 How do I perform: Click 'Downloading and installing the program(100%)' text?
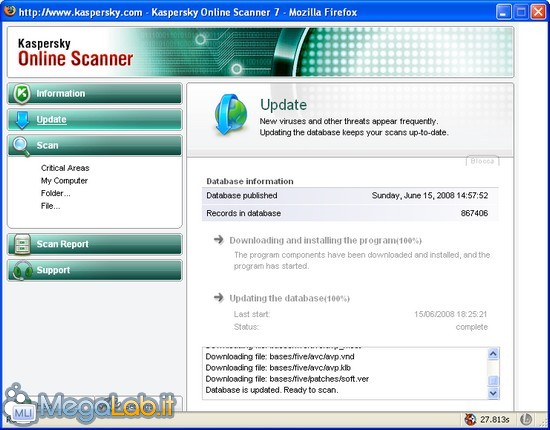[x=325, y=241]
